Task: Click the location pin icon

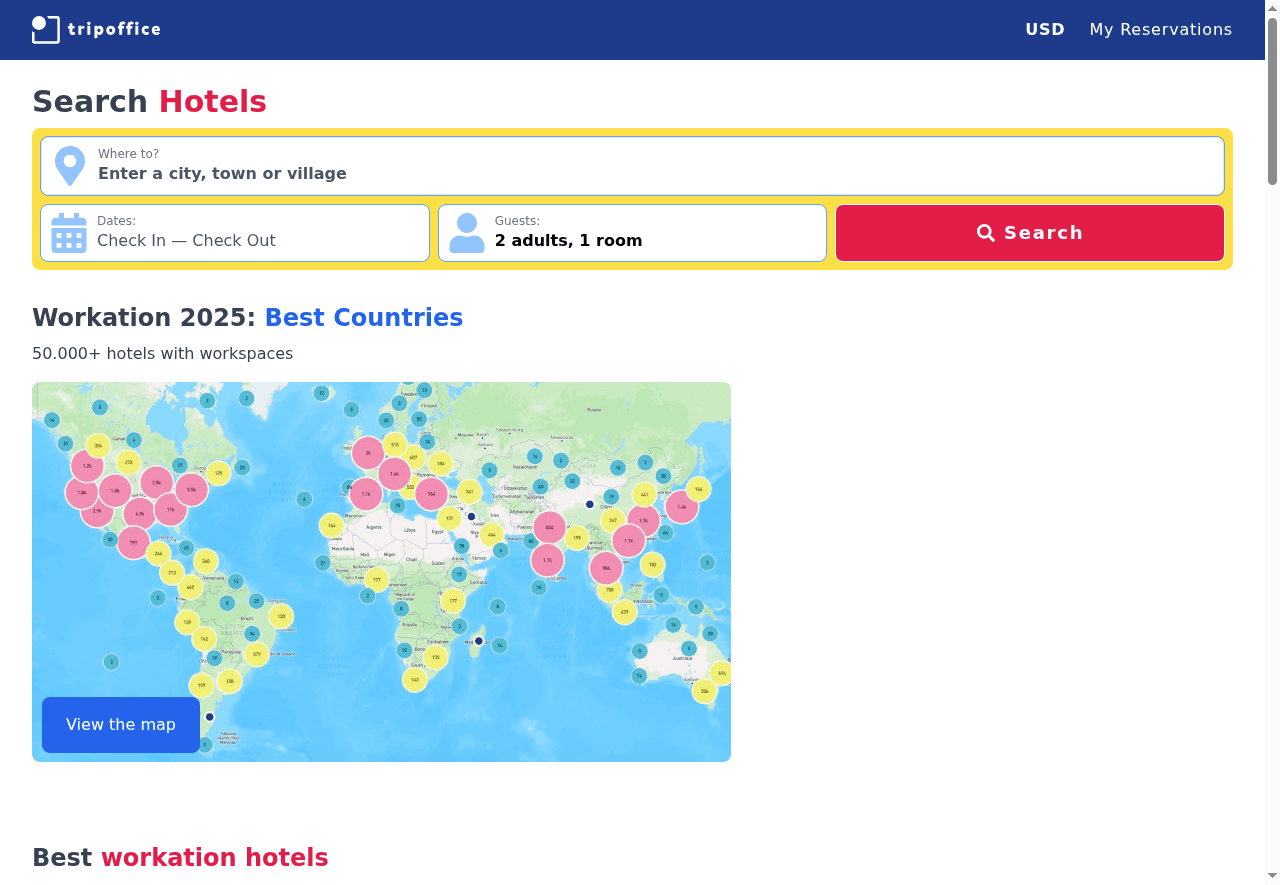Action: click(69, 166)
